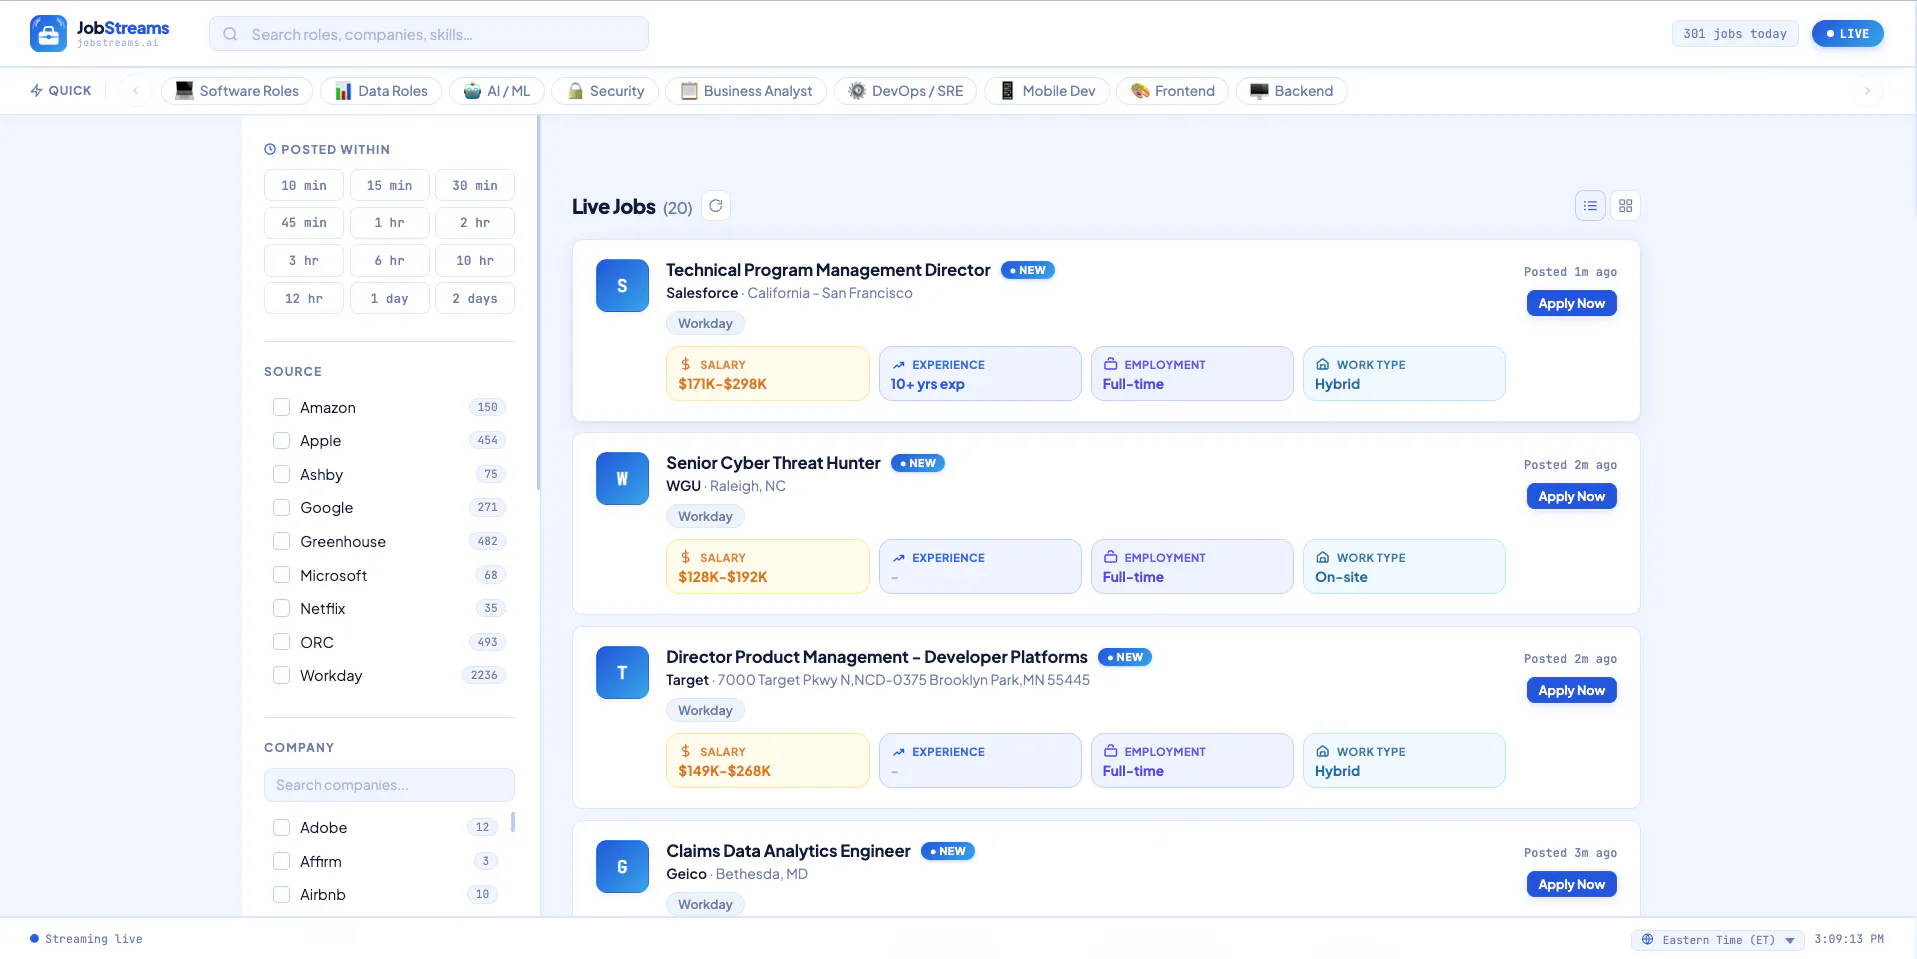This screenshot has width=1917, height=959.
Task: Check the Adobe company checkbox
Action: pyautogui.click(x=282, y=828)
